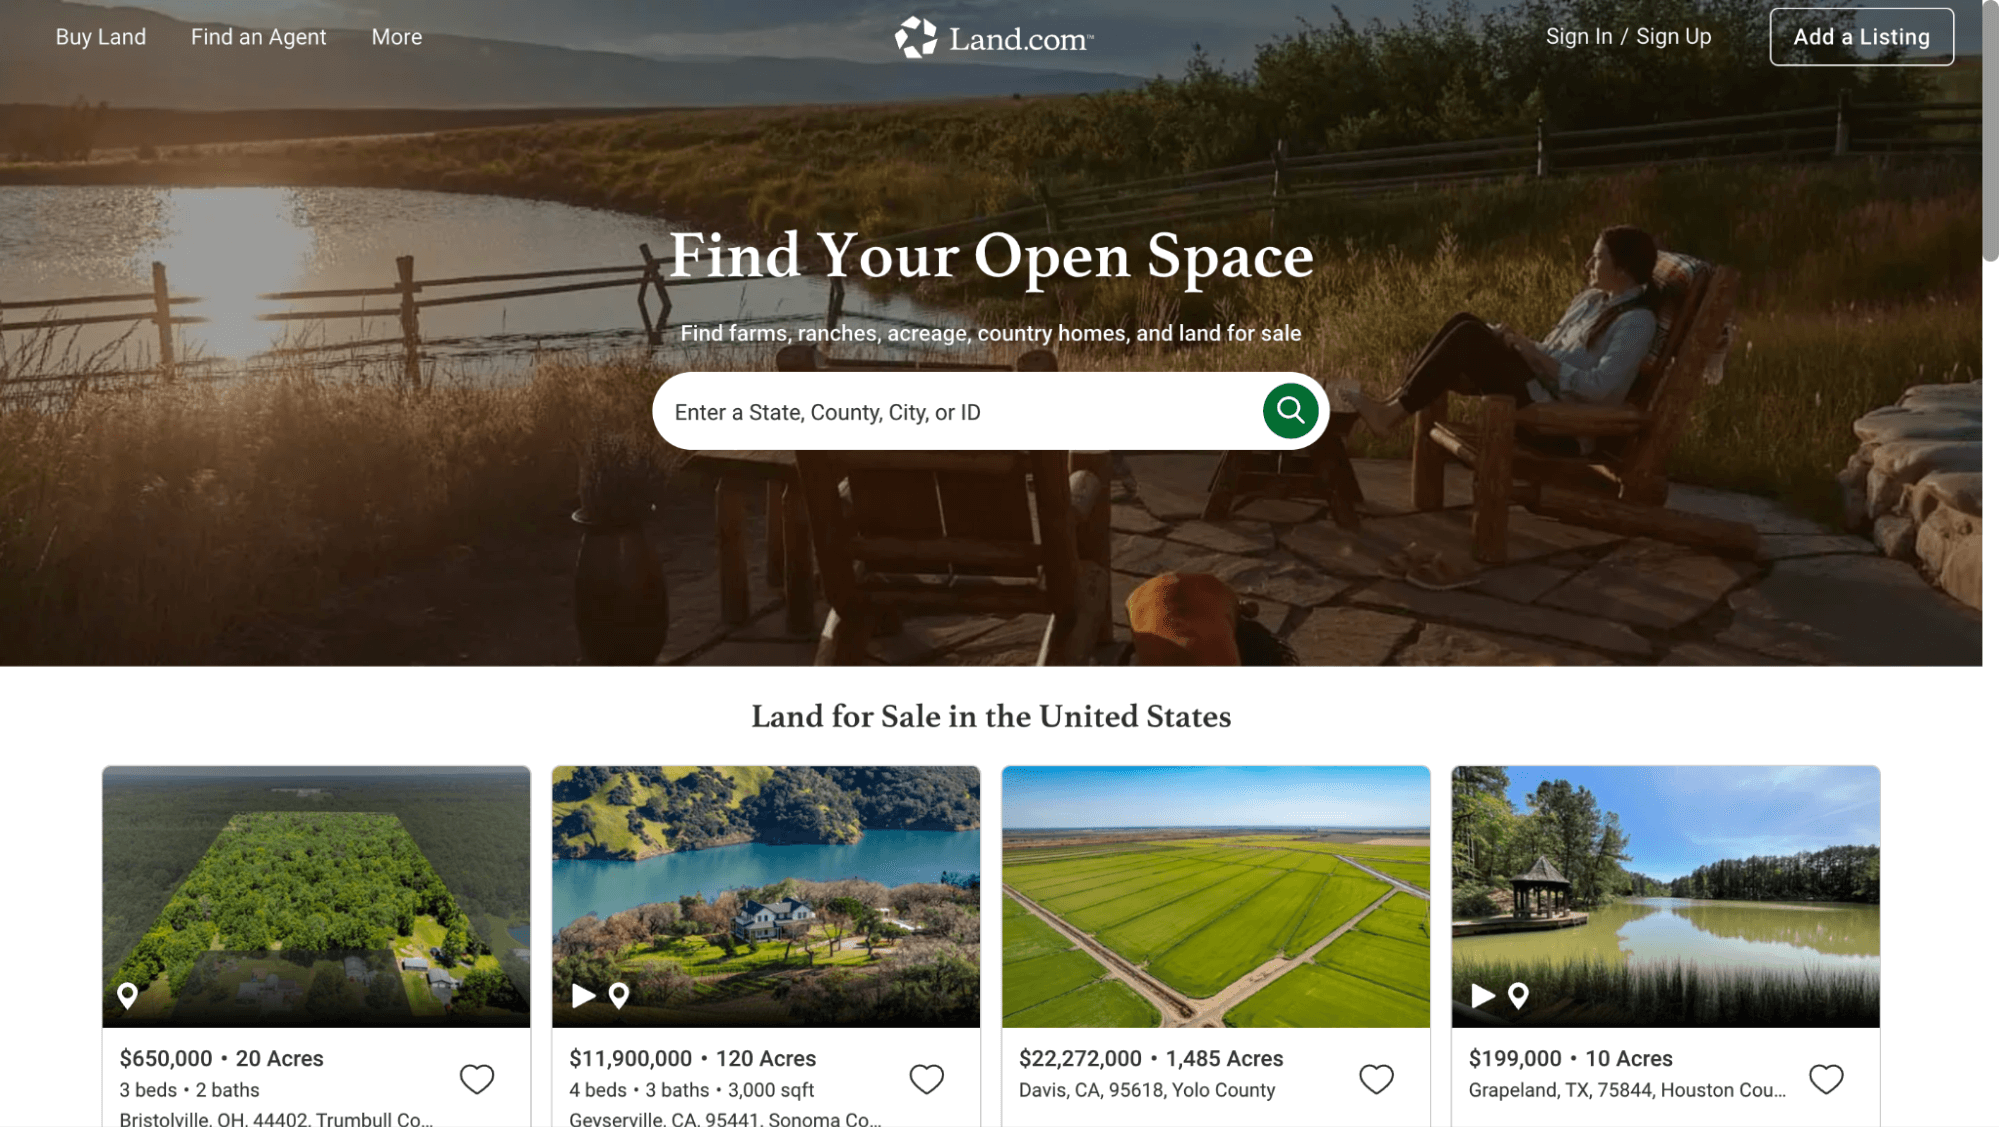Click the Add a Listing button
1999x1128 pixels.
click(x=1862, y=37)
